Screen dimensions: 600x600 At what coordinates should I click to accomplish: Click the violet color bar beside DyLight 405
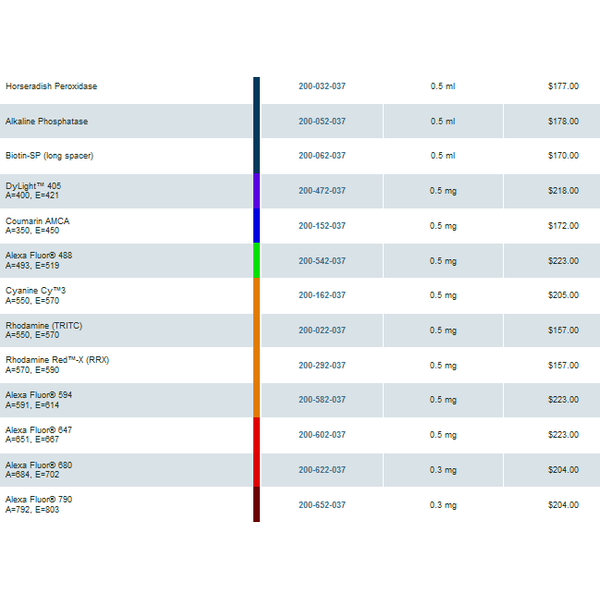coord(256,191)
